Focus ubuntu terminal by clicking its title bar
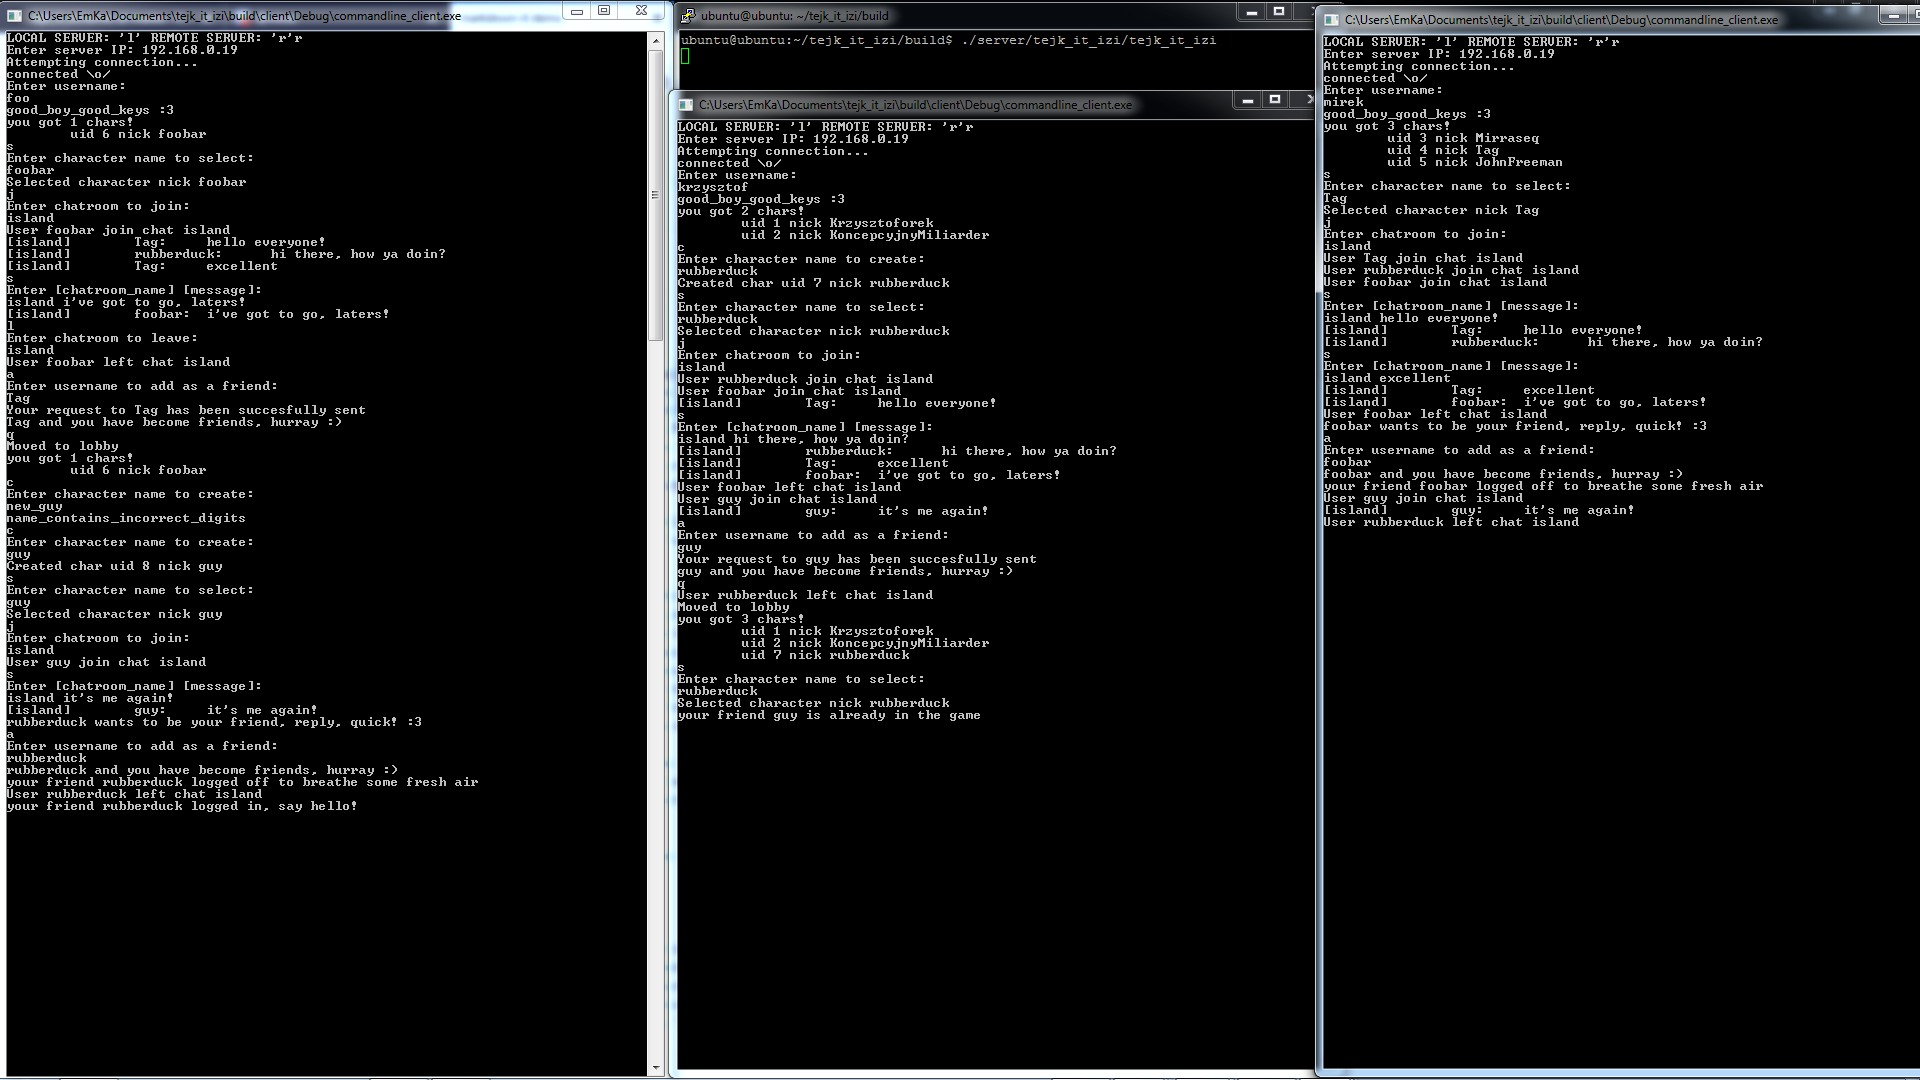Viewport: 1920px width, 1080px height. (x=950, y=15)
